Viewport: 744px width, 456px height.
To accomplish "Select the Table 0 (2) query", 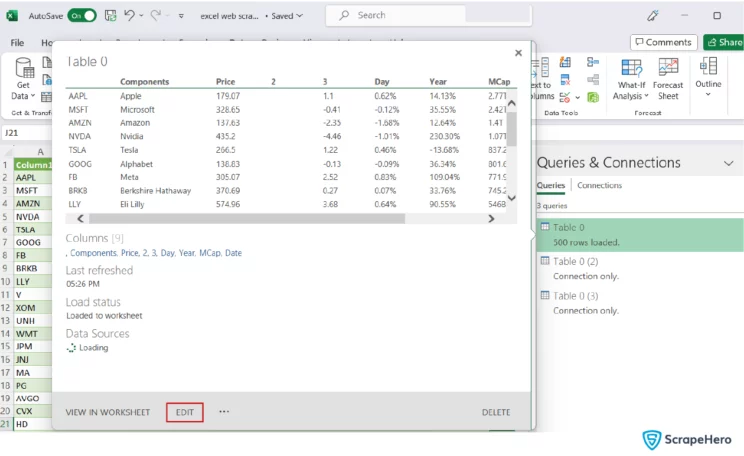I will point(640,269).
